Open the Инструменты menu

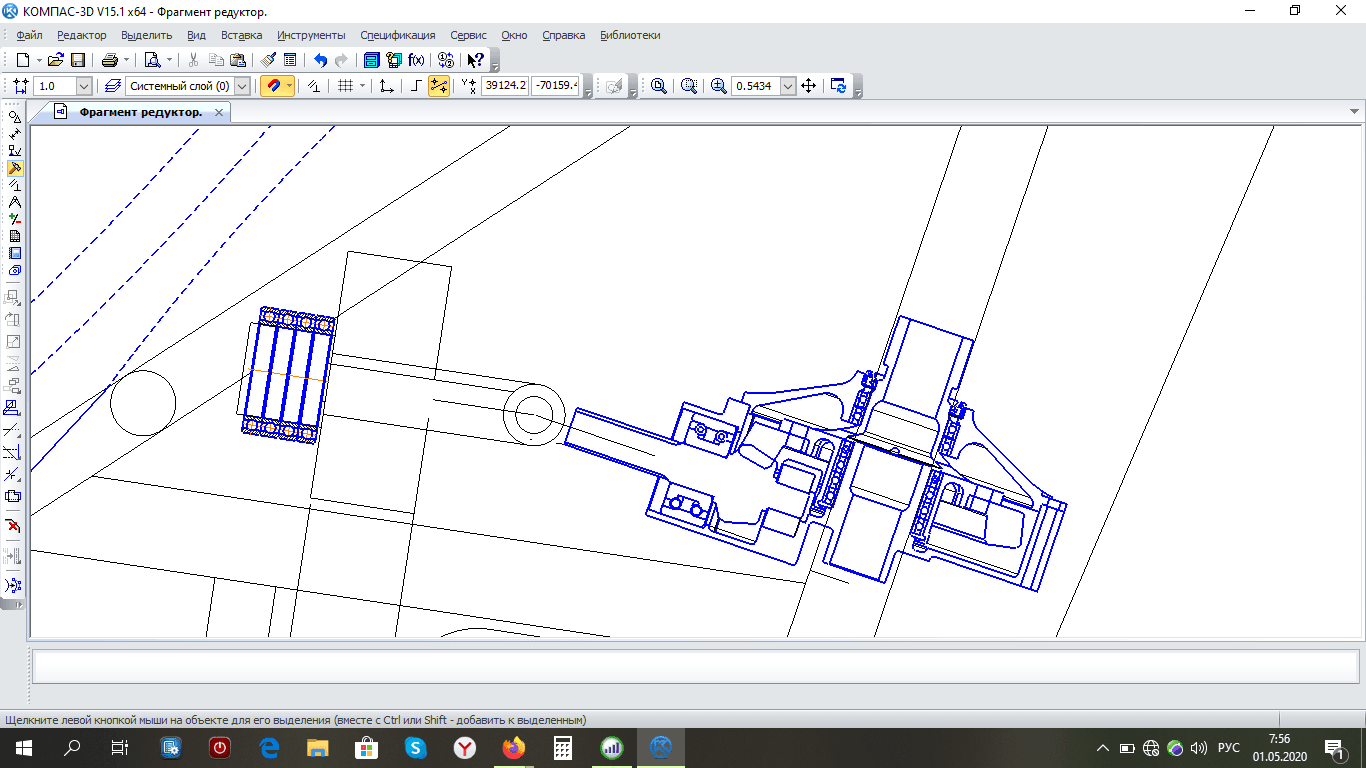tap(311, 35)
